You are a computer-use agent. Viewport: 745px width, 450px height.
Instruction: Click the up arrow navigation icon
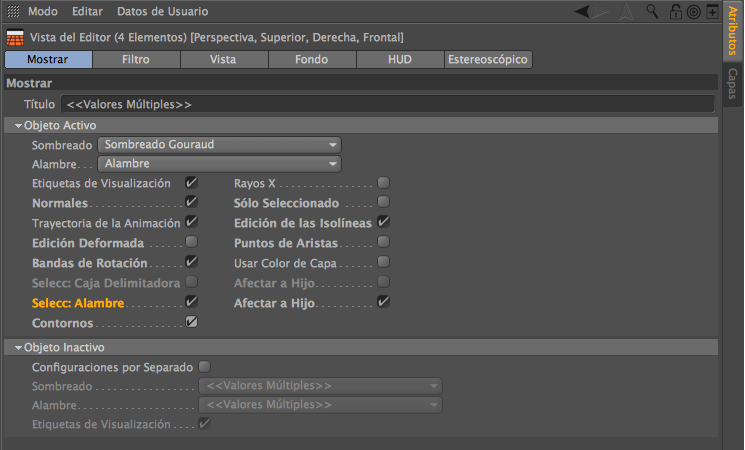tap(626, 12)
